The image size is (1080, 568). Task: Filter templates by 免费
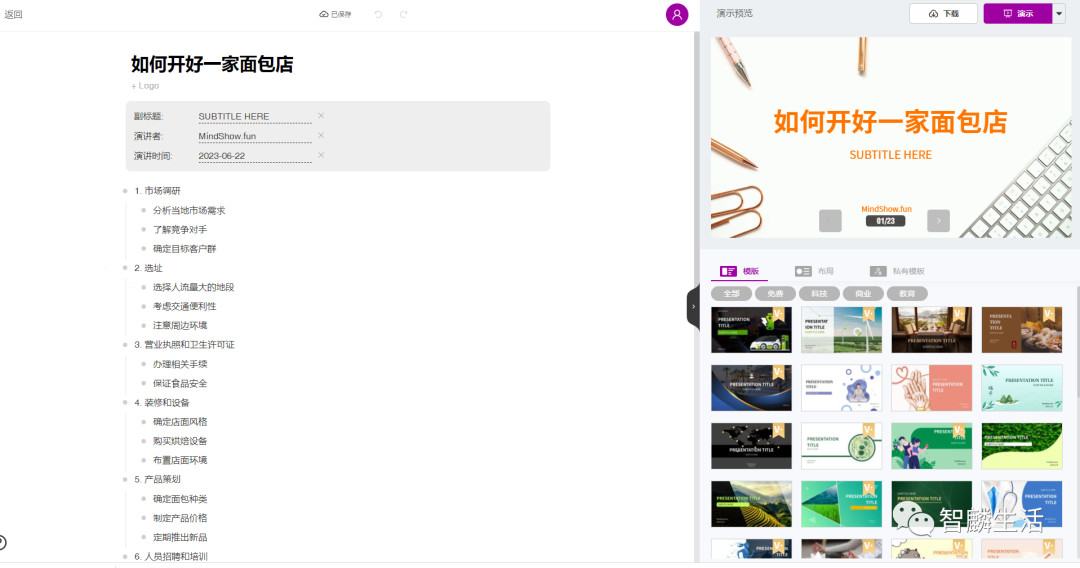click(x=776, y=293)
